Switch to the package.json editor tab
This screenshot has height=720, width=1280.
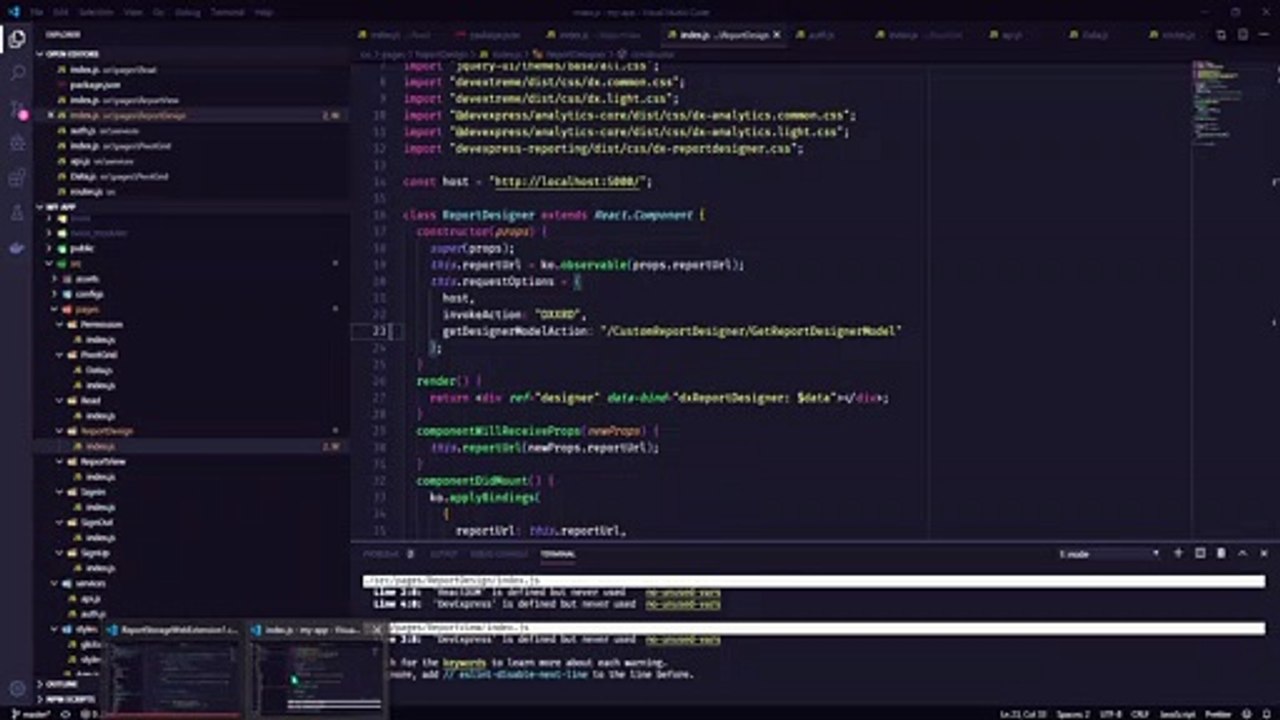point(496,35)
